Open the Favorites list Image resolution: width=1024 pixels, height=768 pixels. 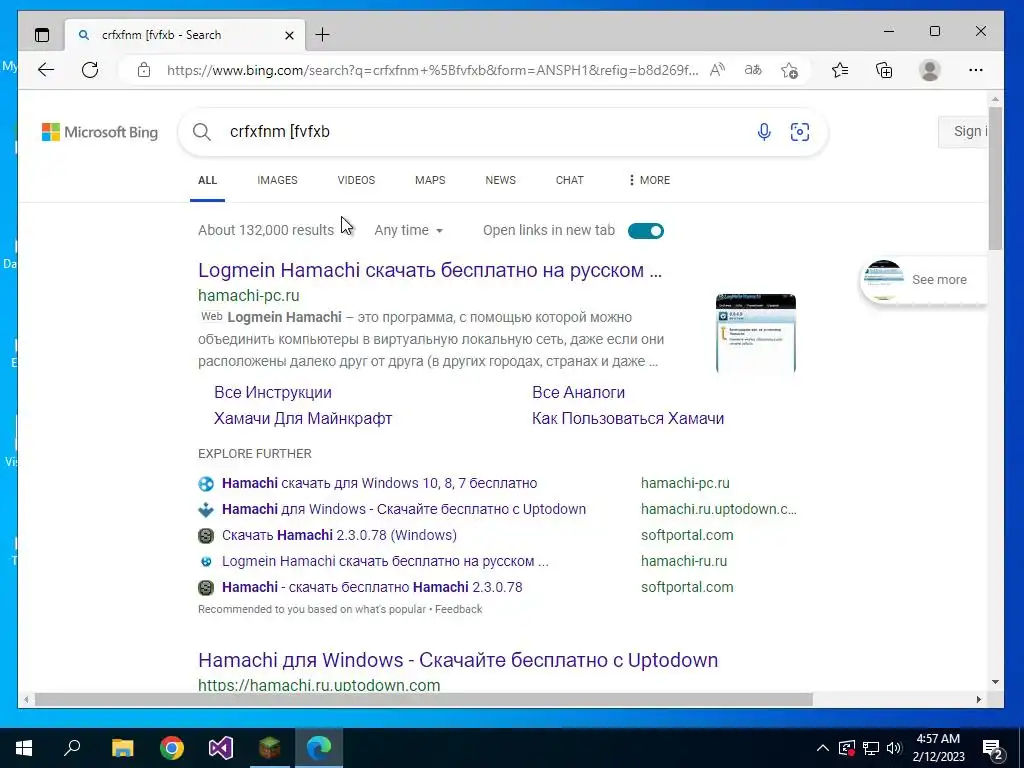point(840,70)
